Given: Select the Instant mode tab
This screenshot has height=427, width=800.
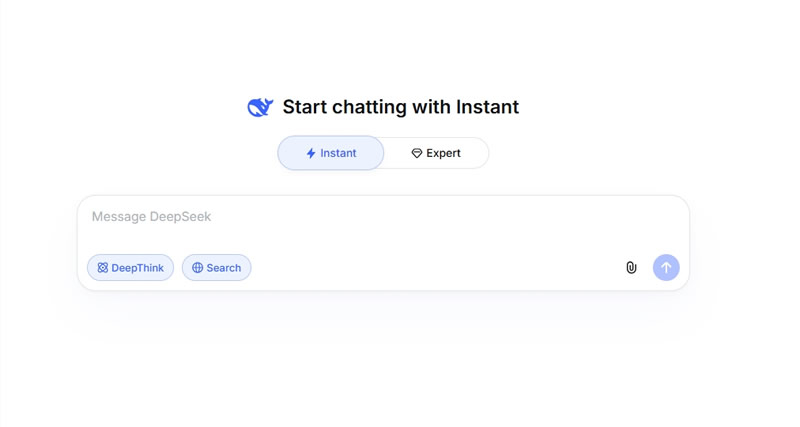Looking at the screenshot, I should point(331,153).
